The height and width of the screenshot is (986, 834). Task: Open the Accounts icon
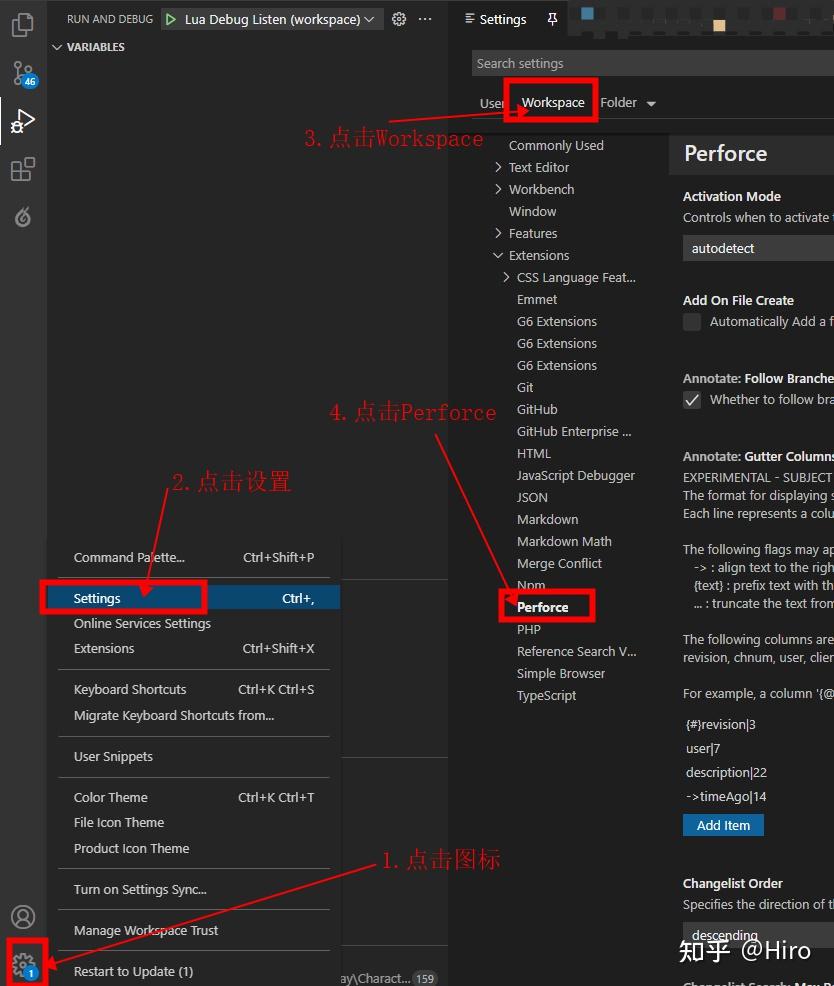[22, 916]
